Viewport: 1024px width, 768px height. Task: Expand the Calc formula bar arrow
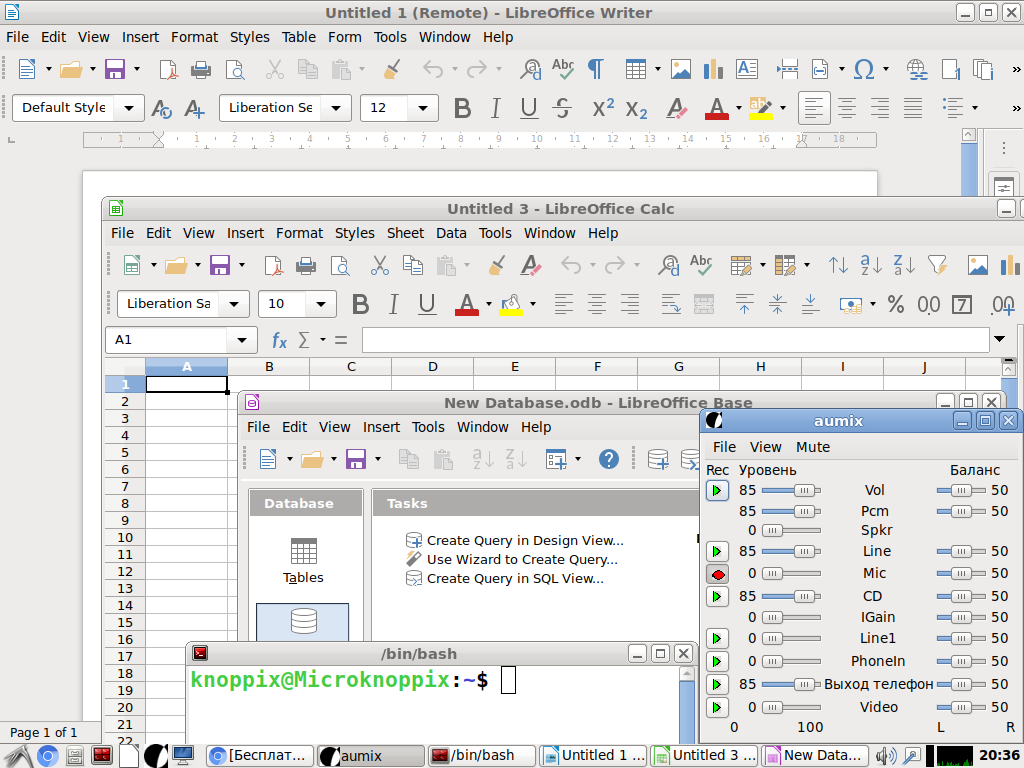[x=999, y=339]
